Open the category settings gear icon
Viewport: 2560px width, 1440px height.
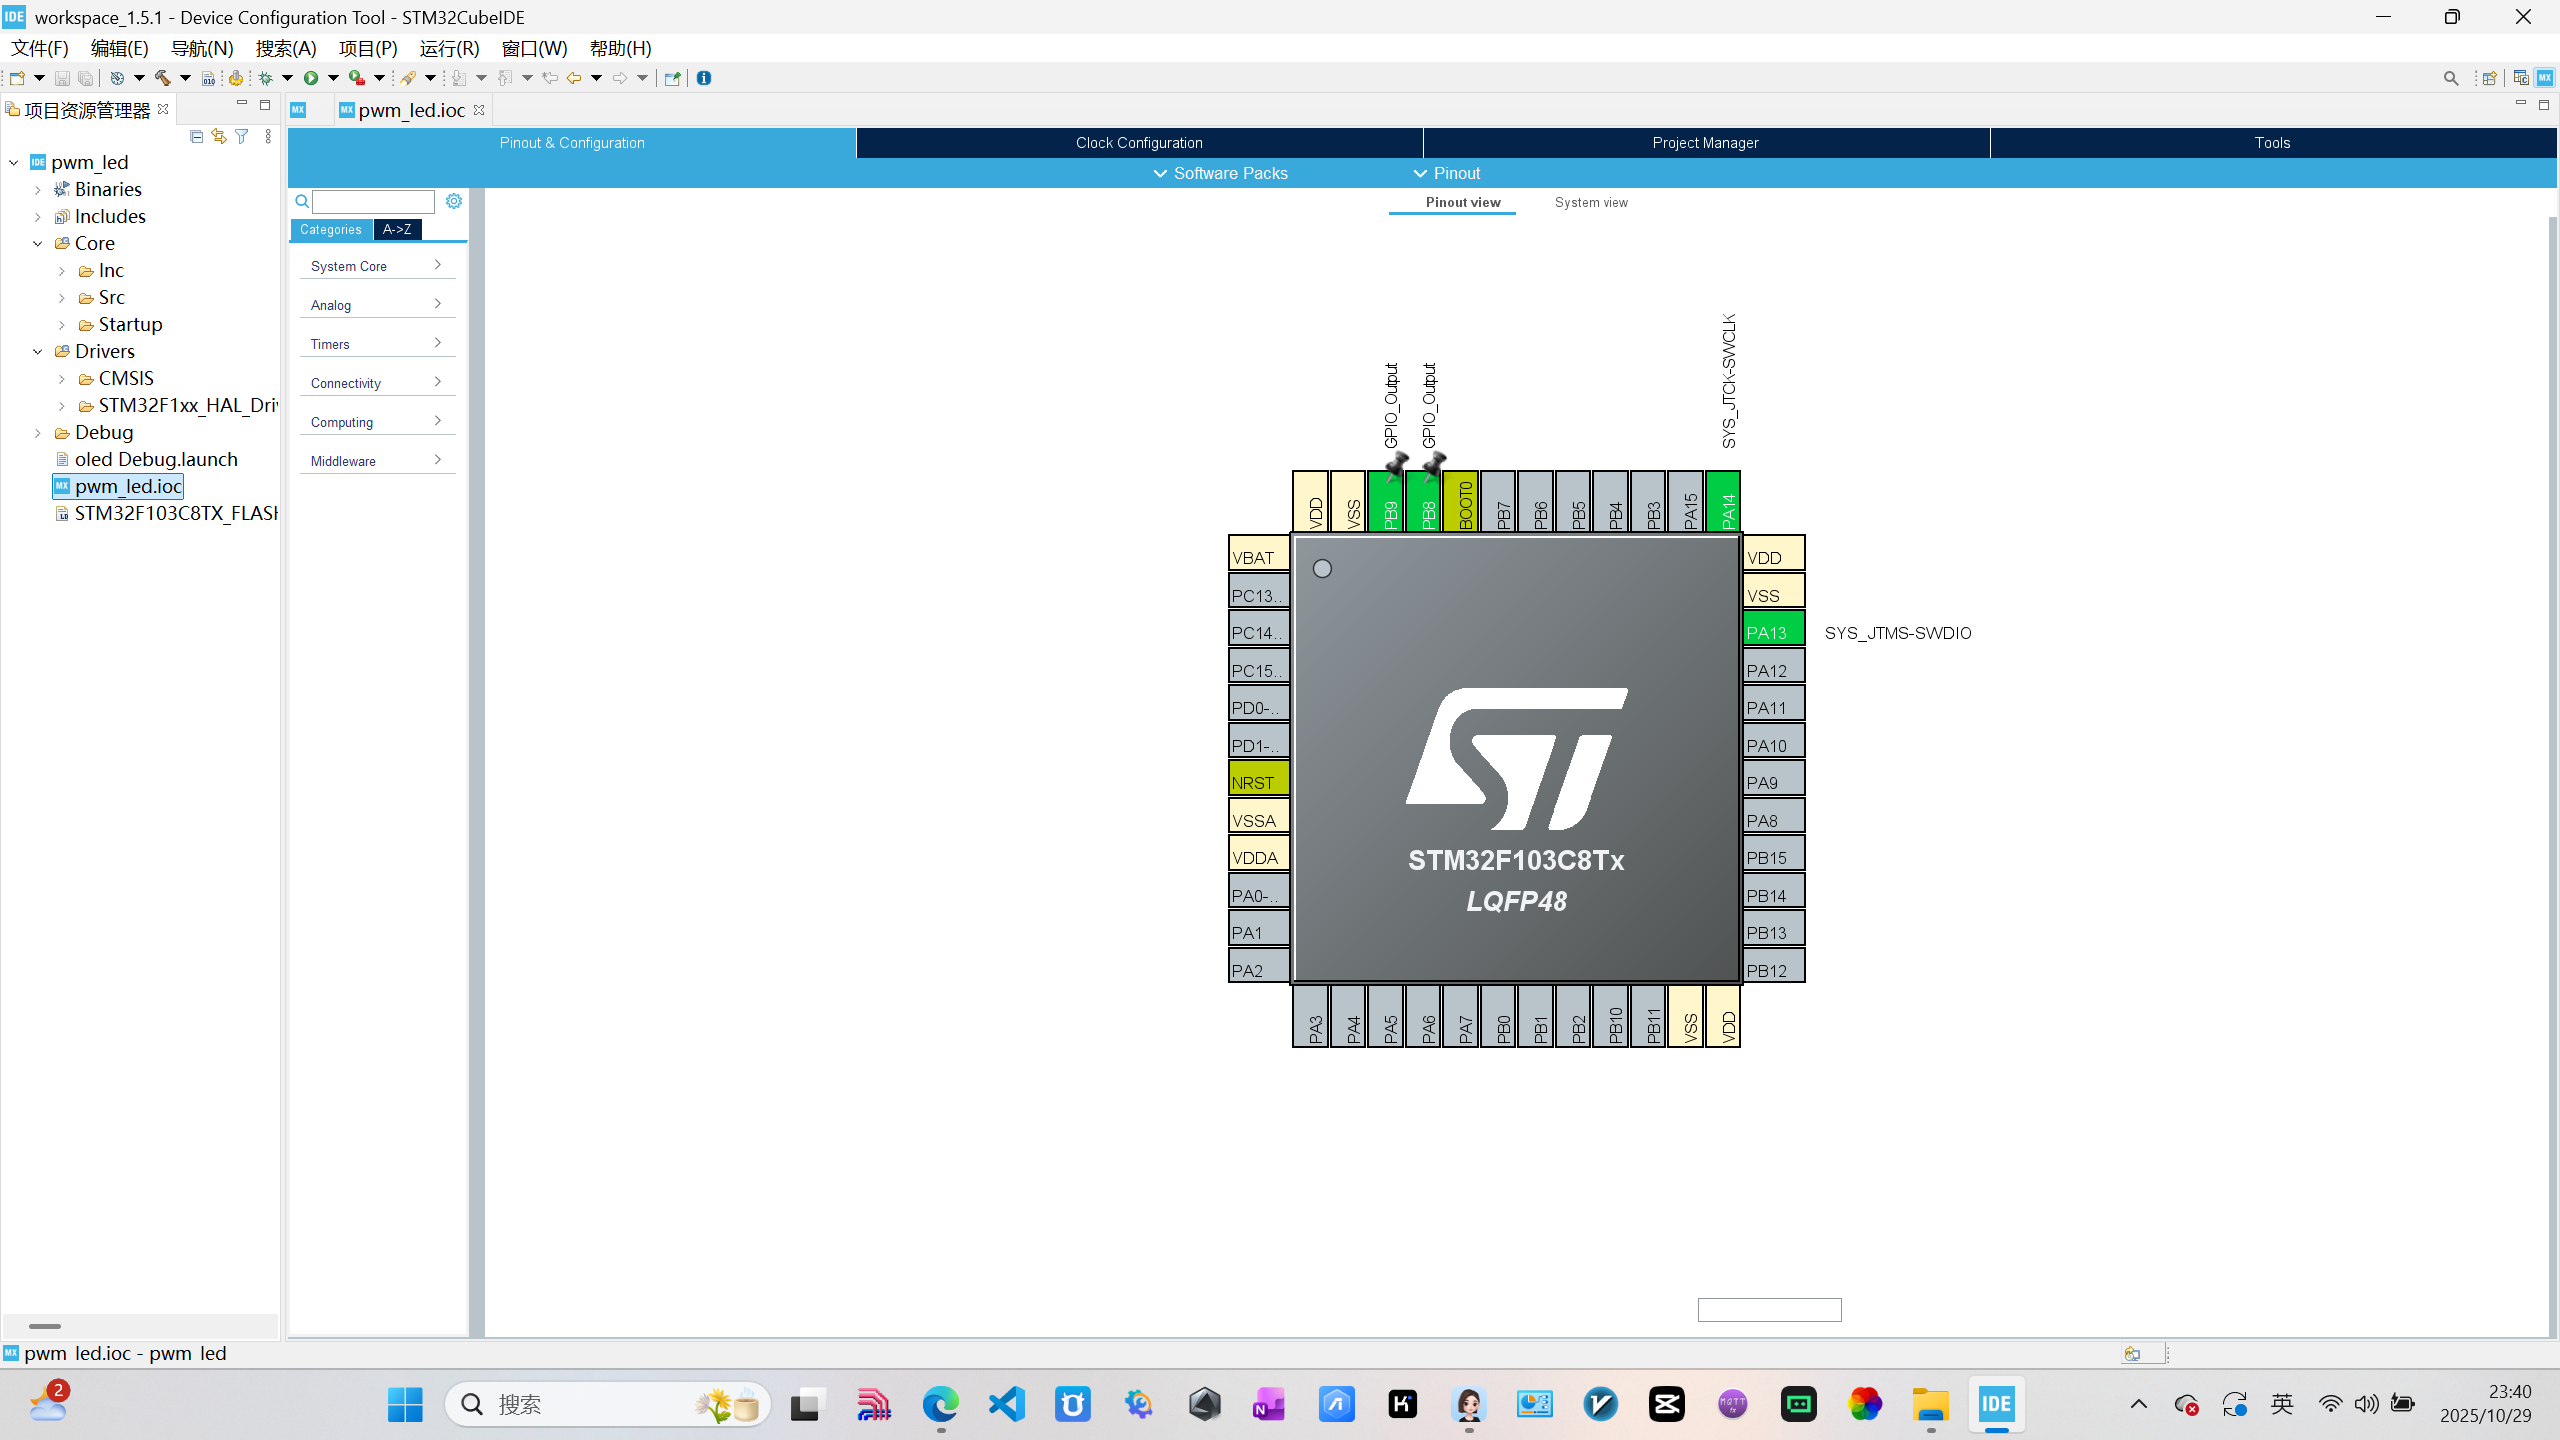(454, 201)
